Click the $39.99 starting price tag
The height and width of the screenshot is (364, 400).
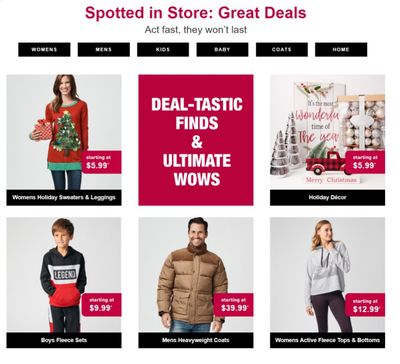pos(234,305)
